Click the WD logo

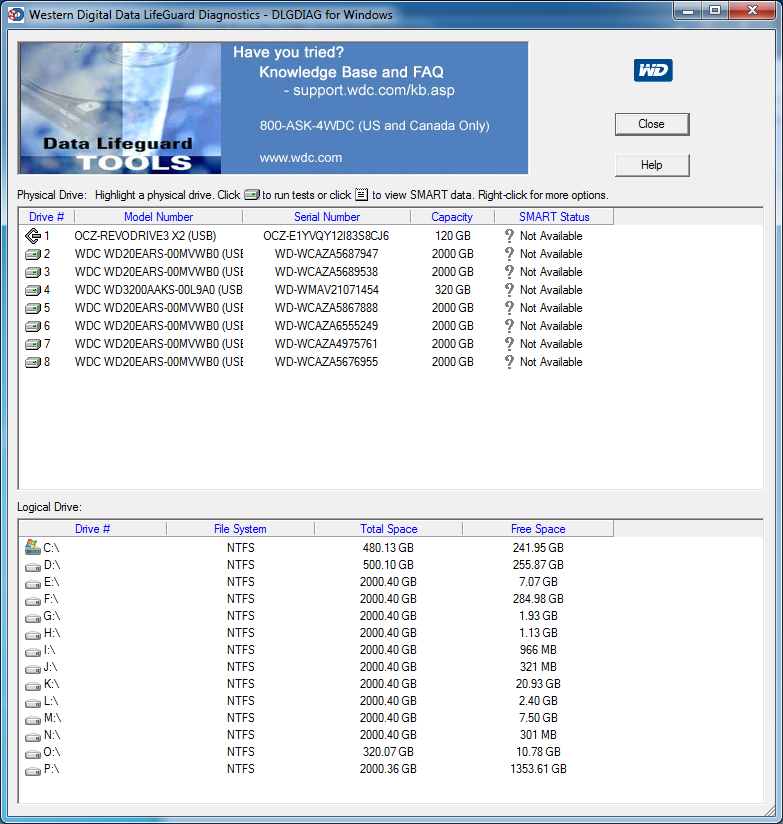coord(653,70)
